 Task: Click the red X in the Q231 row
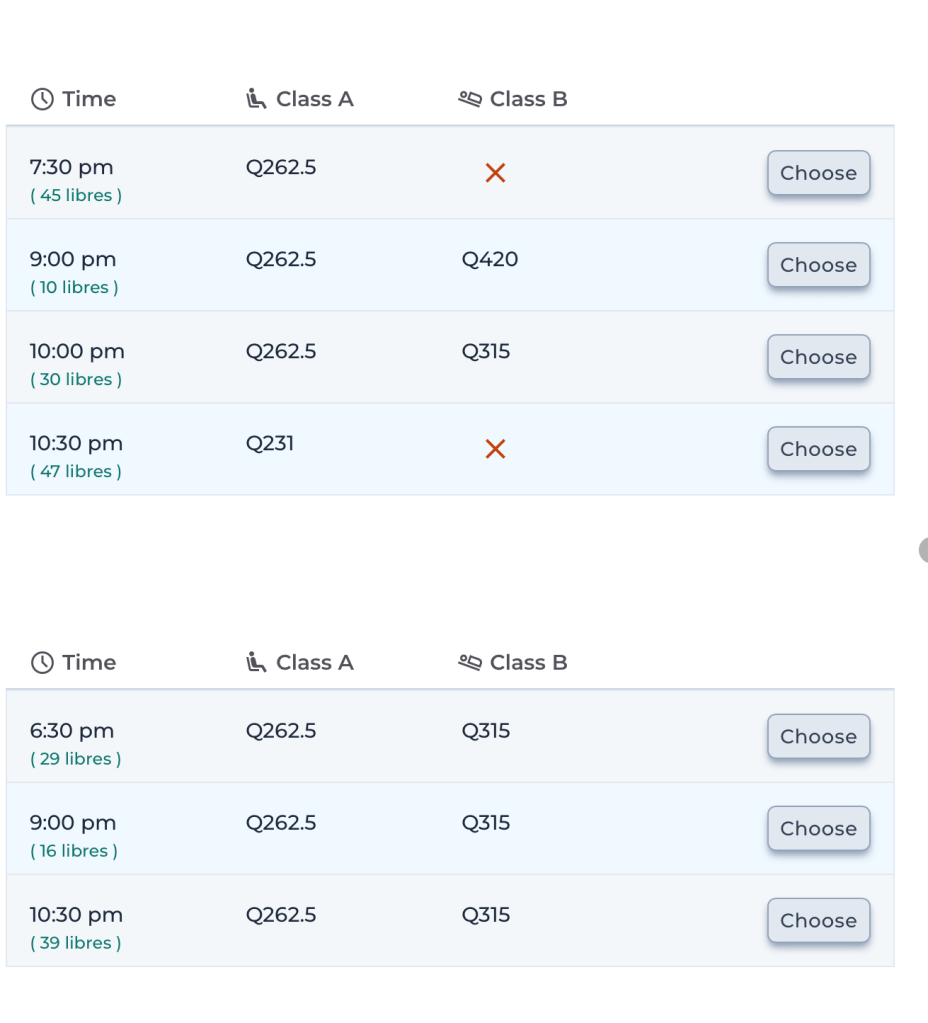click(x=495, y=450)
